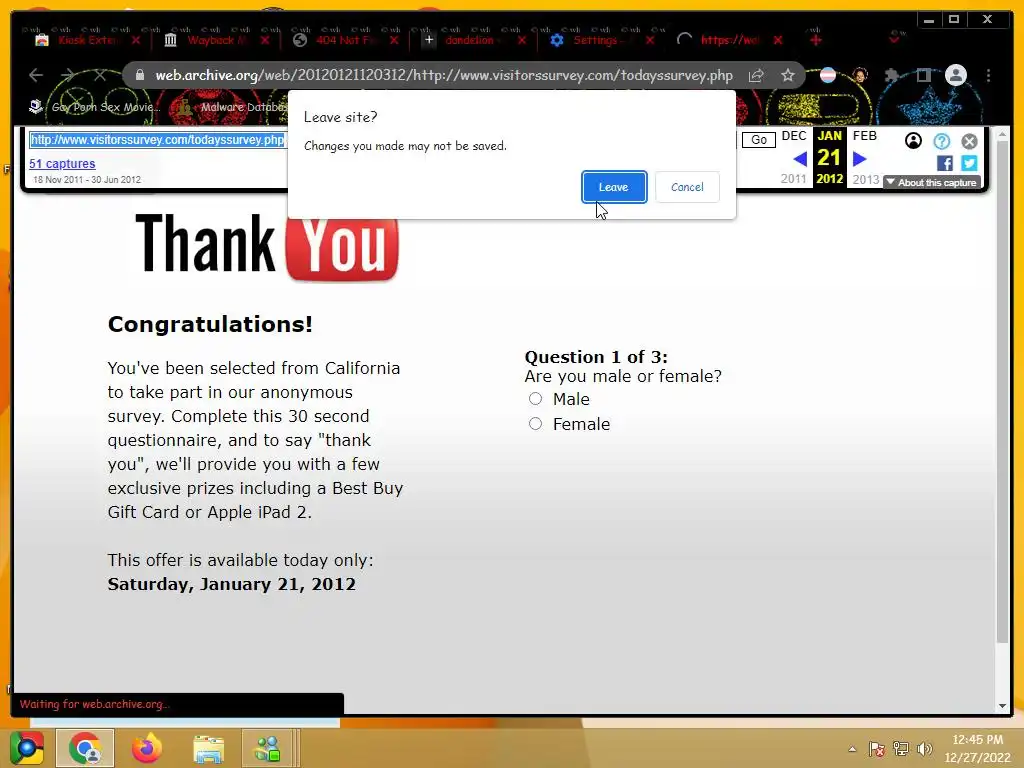The height and width of the screenshot is (768, 1024).
Task: Click the scrollbar down arrow
Action: (1002, 706)
